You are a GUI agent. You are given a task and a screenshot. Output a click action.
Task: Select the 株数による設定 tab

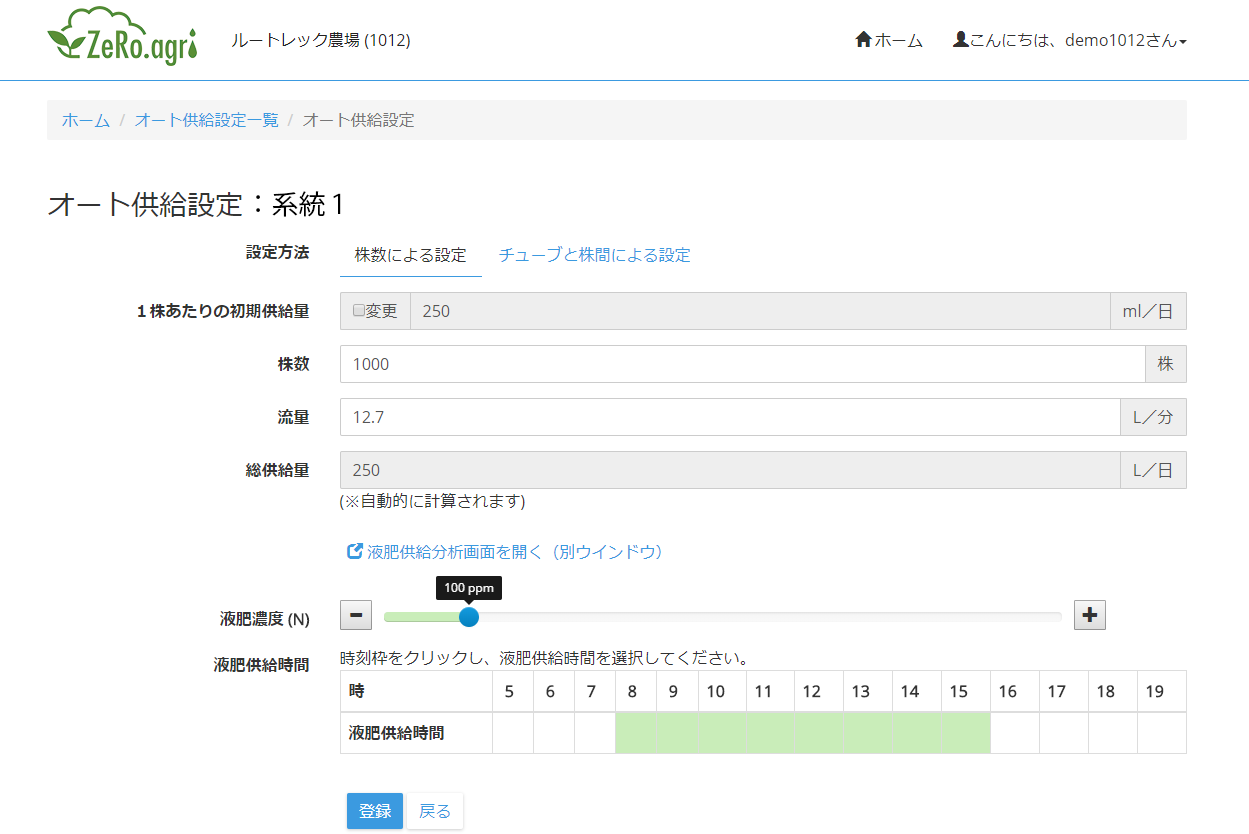click(x=411, y=255)
